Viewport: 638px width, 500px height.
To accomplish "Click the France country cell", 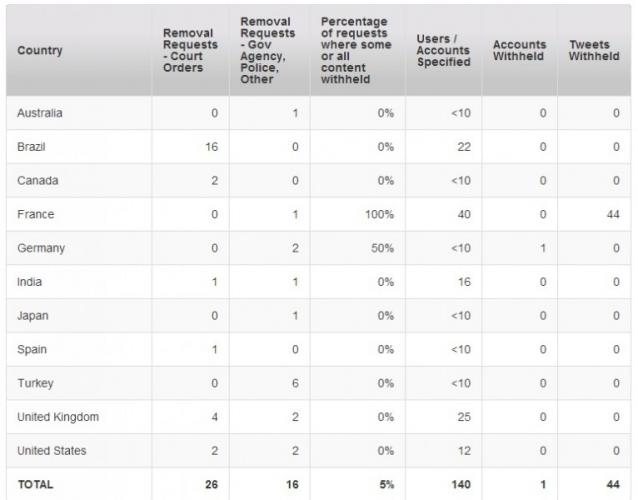I will [x=35, y=214].
